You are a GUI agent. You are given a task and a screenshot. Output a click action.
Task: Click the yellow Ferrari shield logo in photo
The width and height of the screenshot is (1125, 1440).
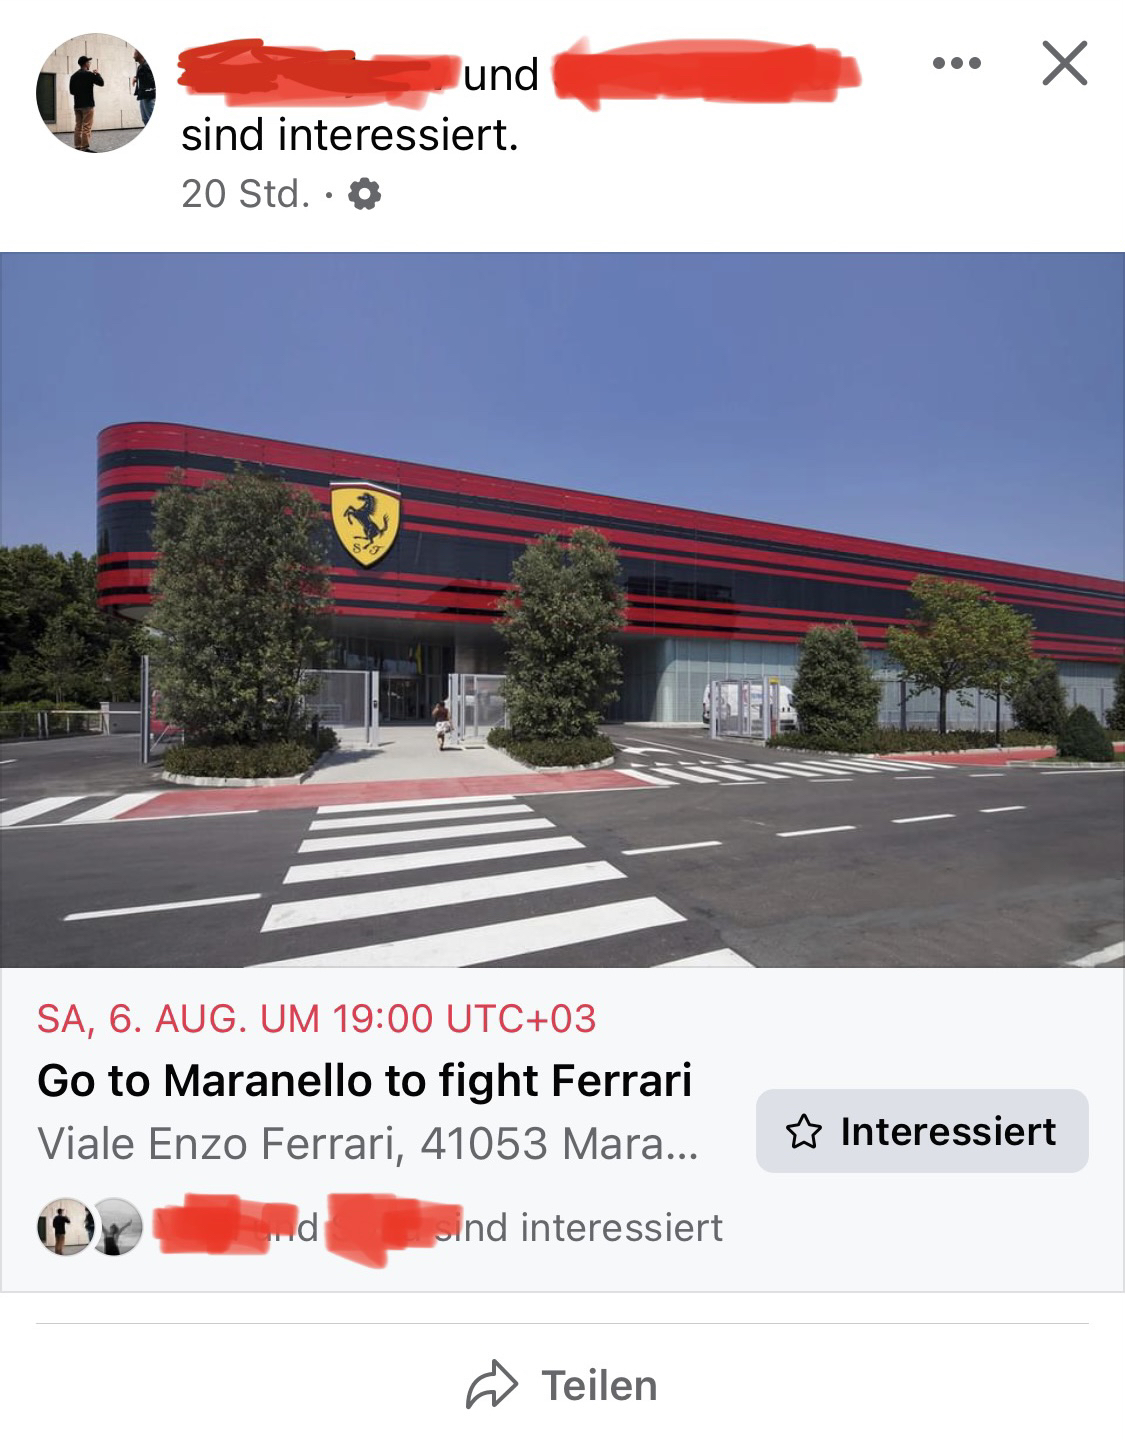point(366,524)
